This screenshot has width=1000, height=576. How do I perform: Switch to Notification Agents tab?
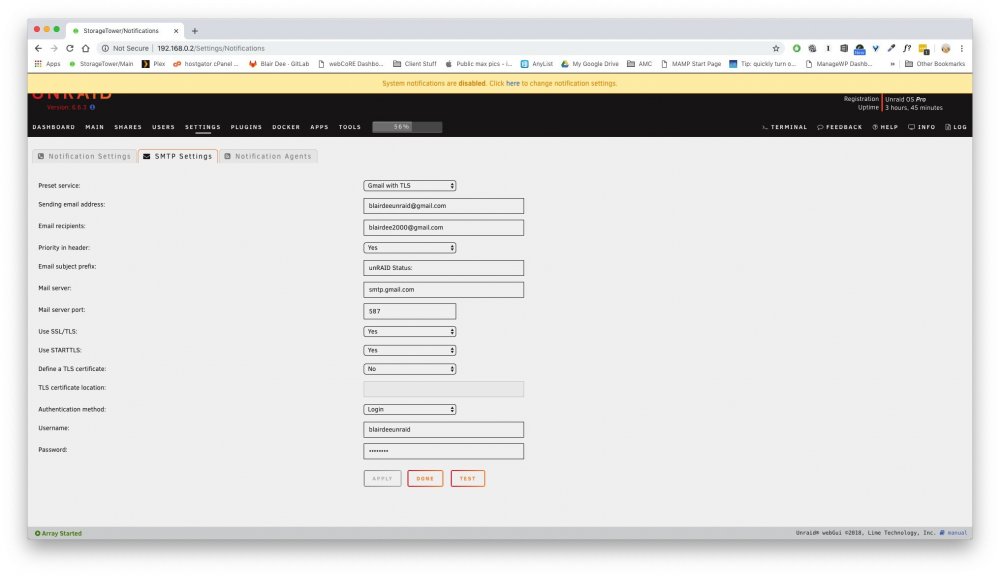point(268,156)
